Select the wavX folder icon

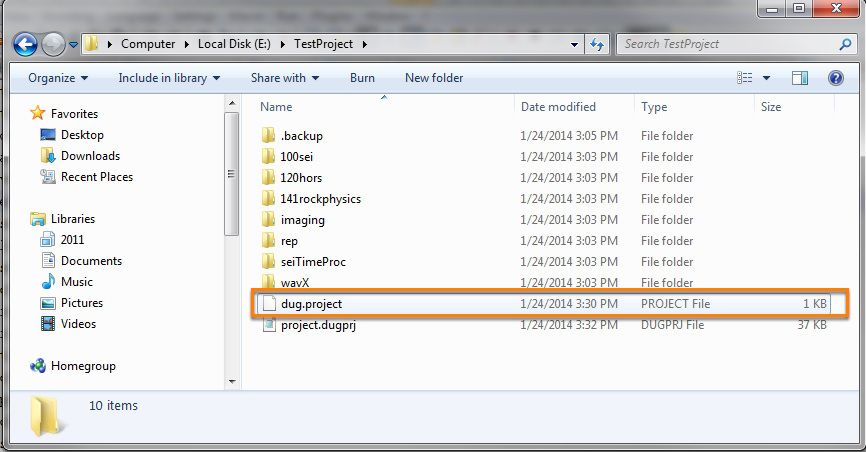[268, 282]
